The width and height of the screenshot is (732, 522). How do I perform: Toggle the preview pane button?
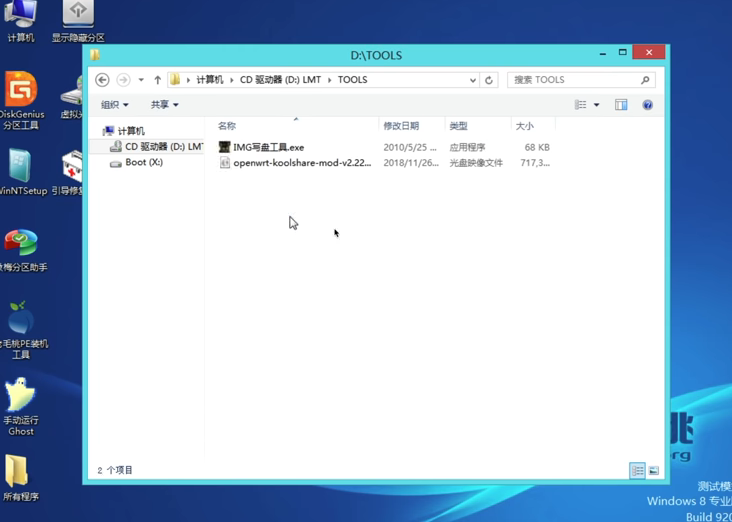click(621, 105)
